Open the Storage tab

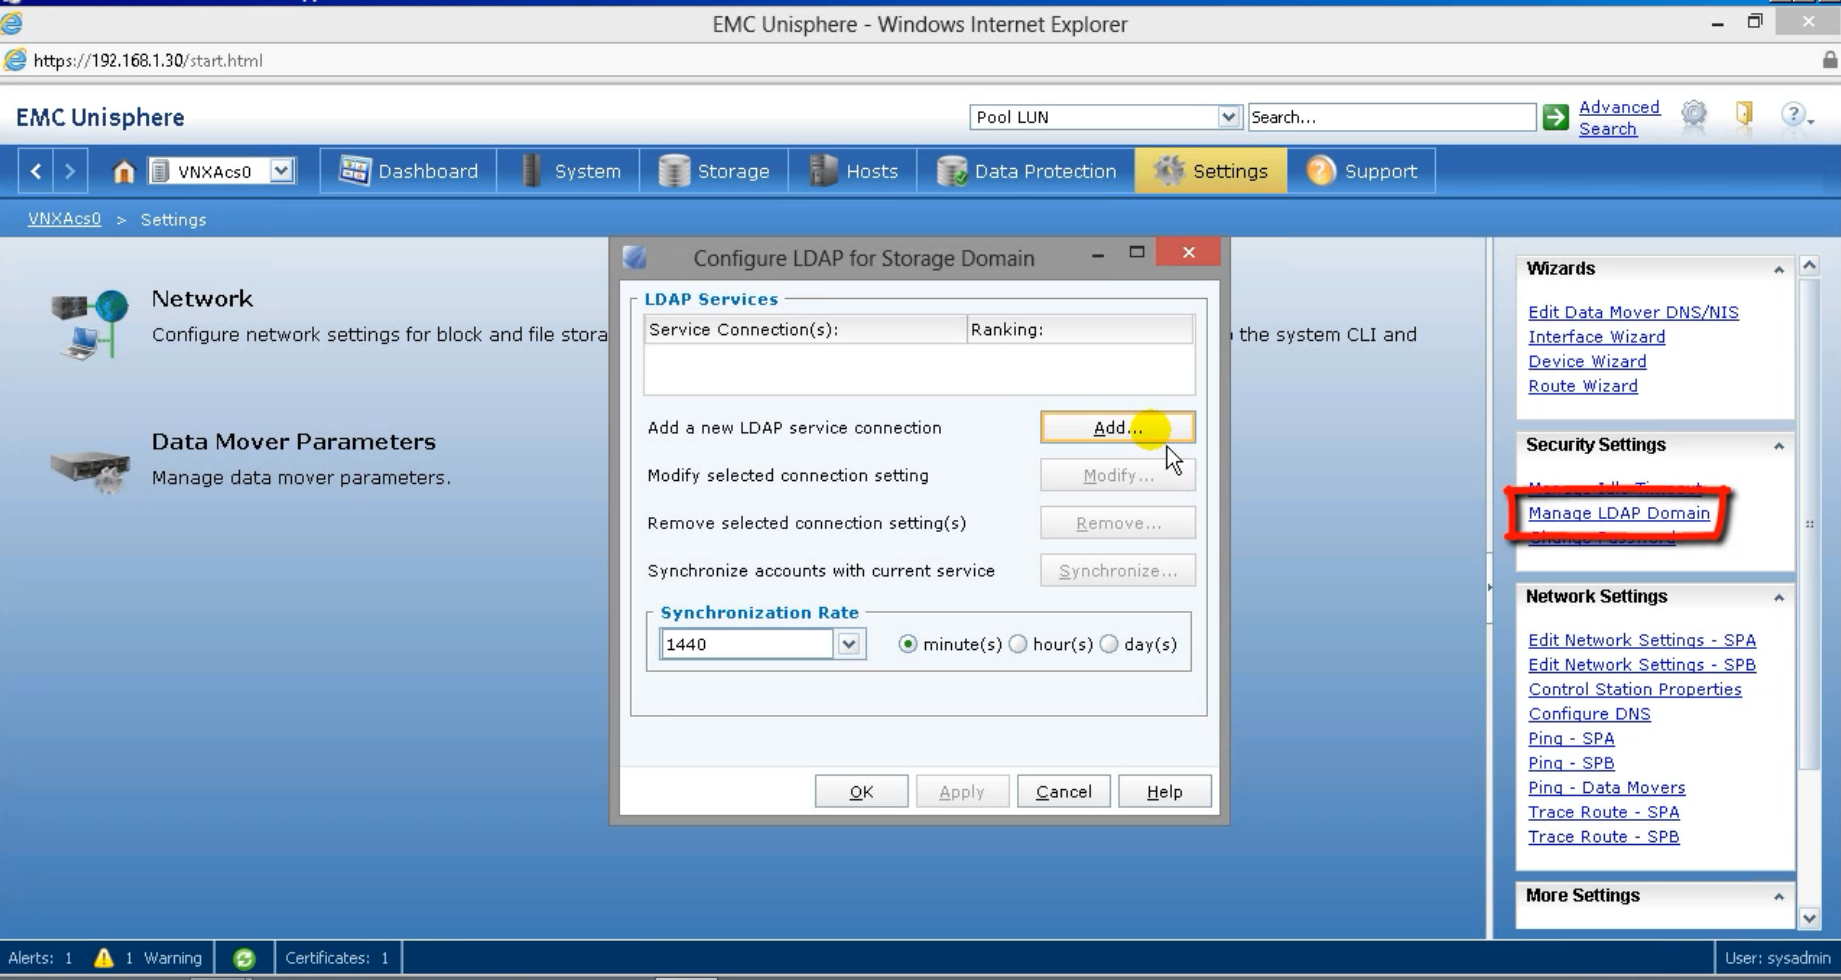click(714, 171)
